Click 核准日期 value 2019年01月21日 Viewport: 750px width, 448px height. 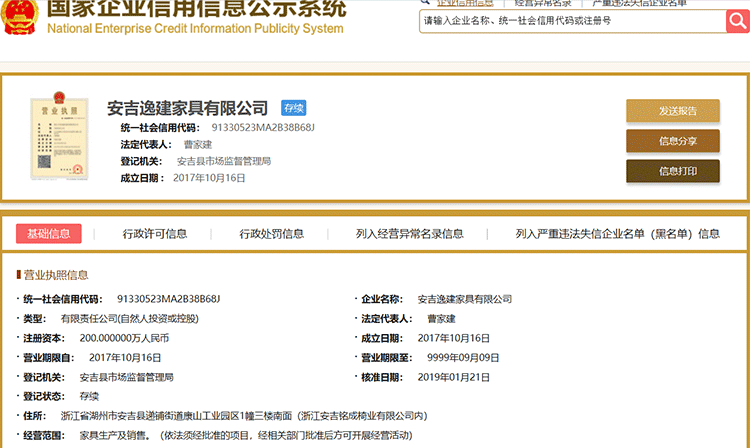coord(453,377)
